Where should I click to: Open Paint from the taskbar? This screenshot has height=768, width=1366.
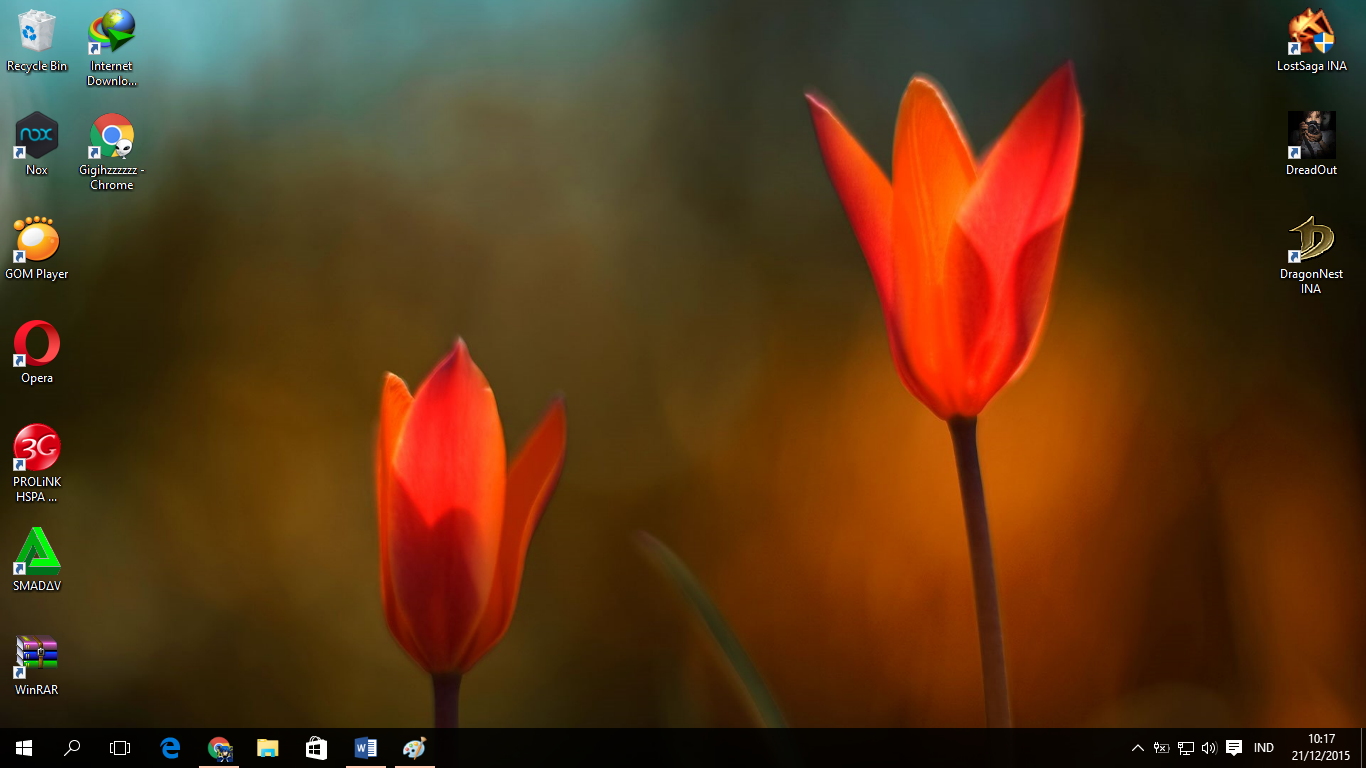(x=414, y=747)
